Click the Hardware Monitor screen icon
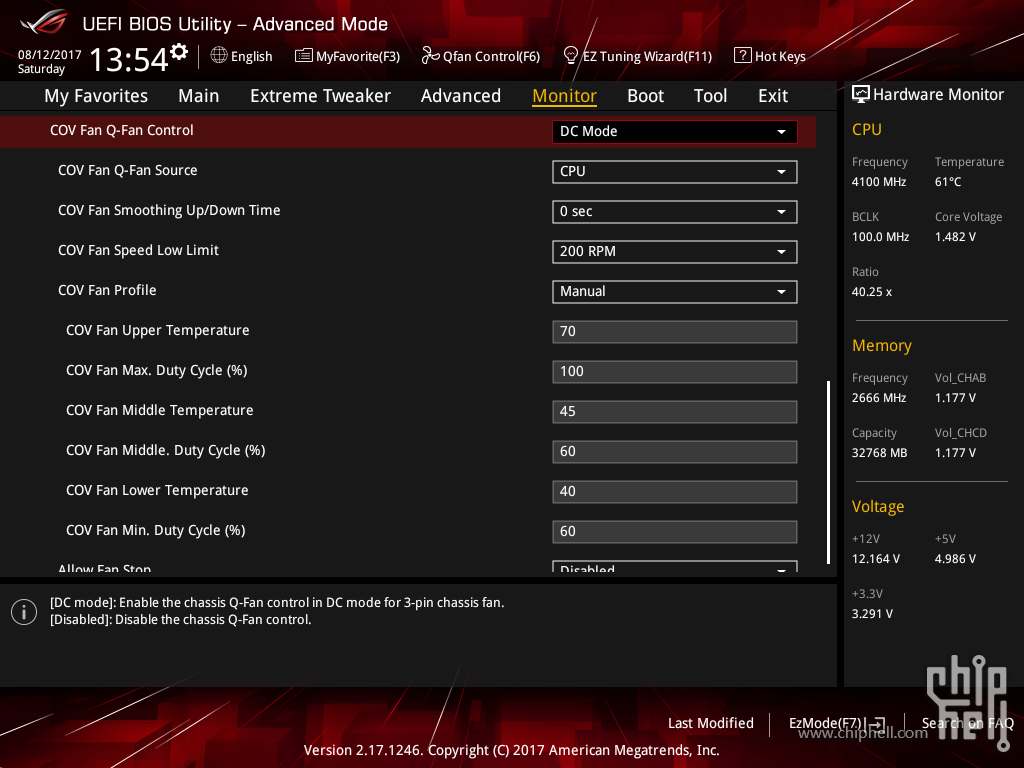This screenshot has width=1024, height=768. click(861, 95)
